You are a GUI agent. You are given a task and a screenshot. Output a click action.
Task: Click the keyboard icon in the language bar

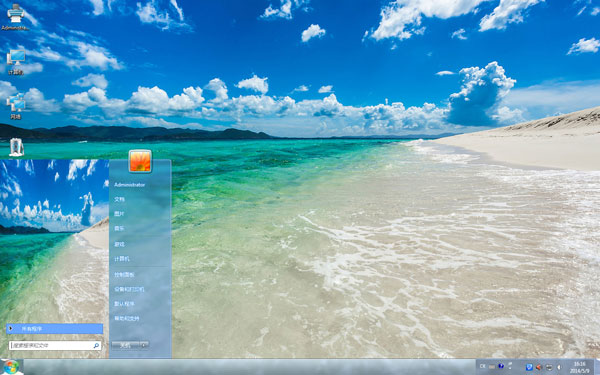tap(492, 367)
